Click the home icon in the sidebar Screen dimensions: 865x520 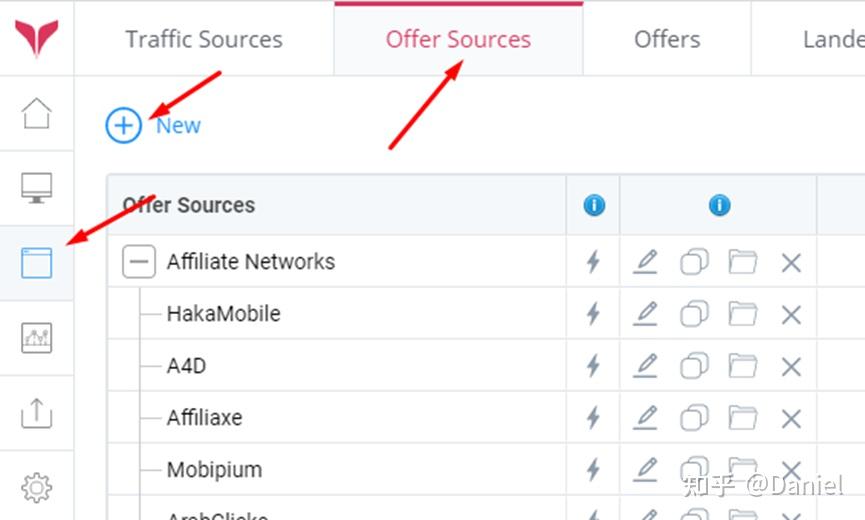36,113
